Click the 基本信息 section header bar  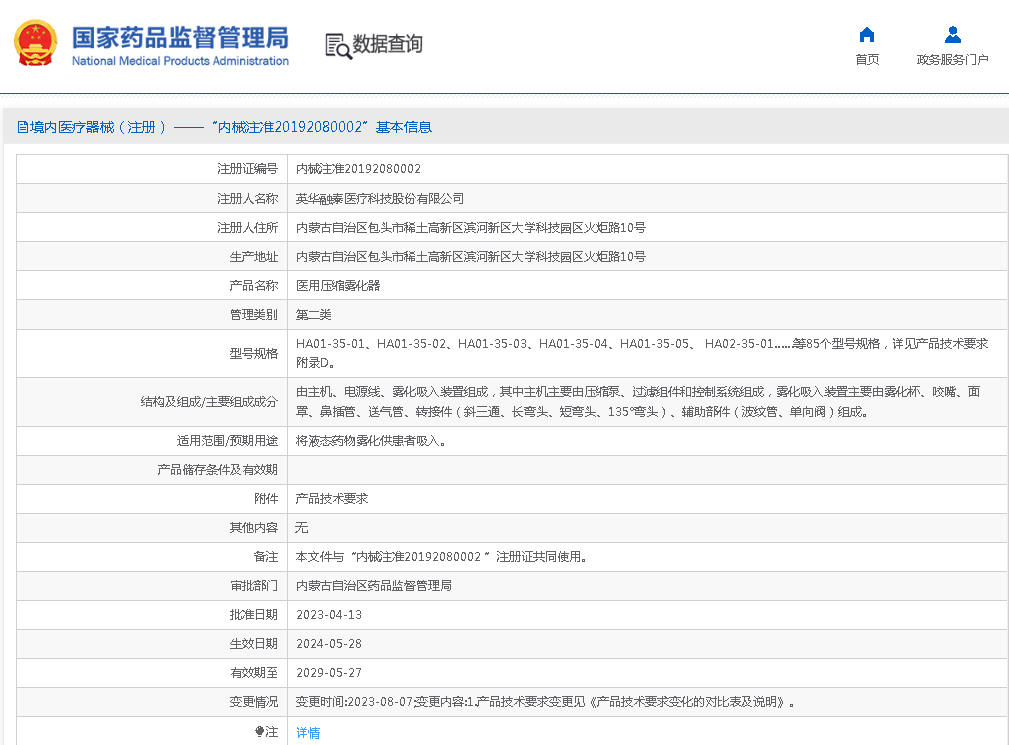click(224, 127)
